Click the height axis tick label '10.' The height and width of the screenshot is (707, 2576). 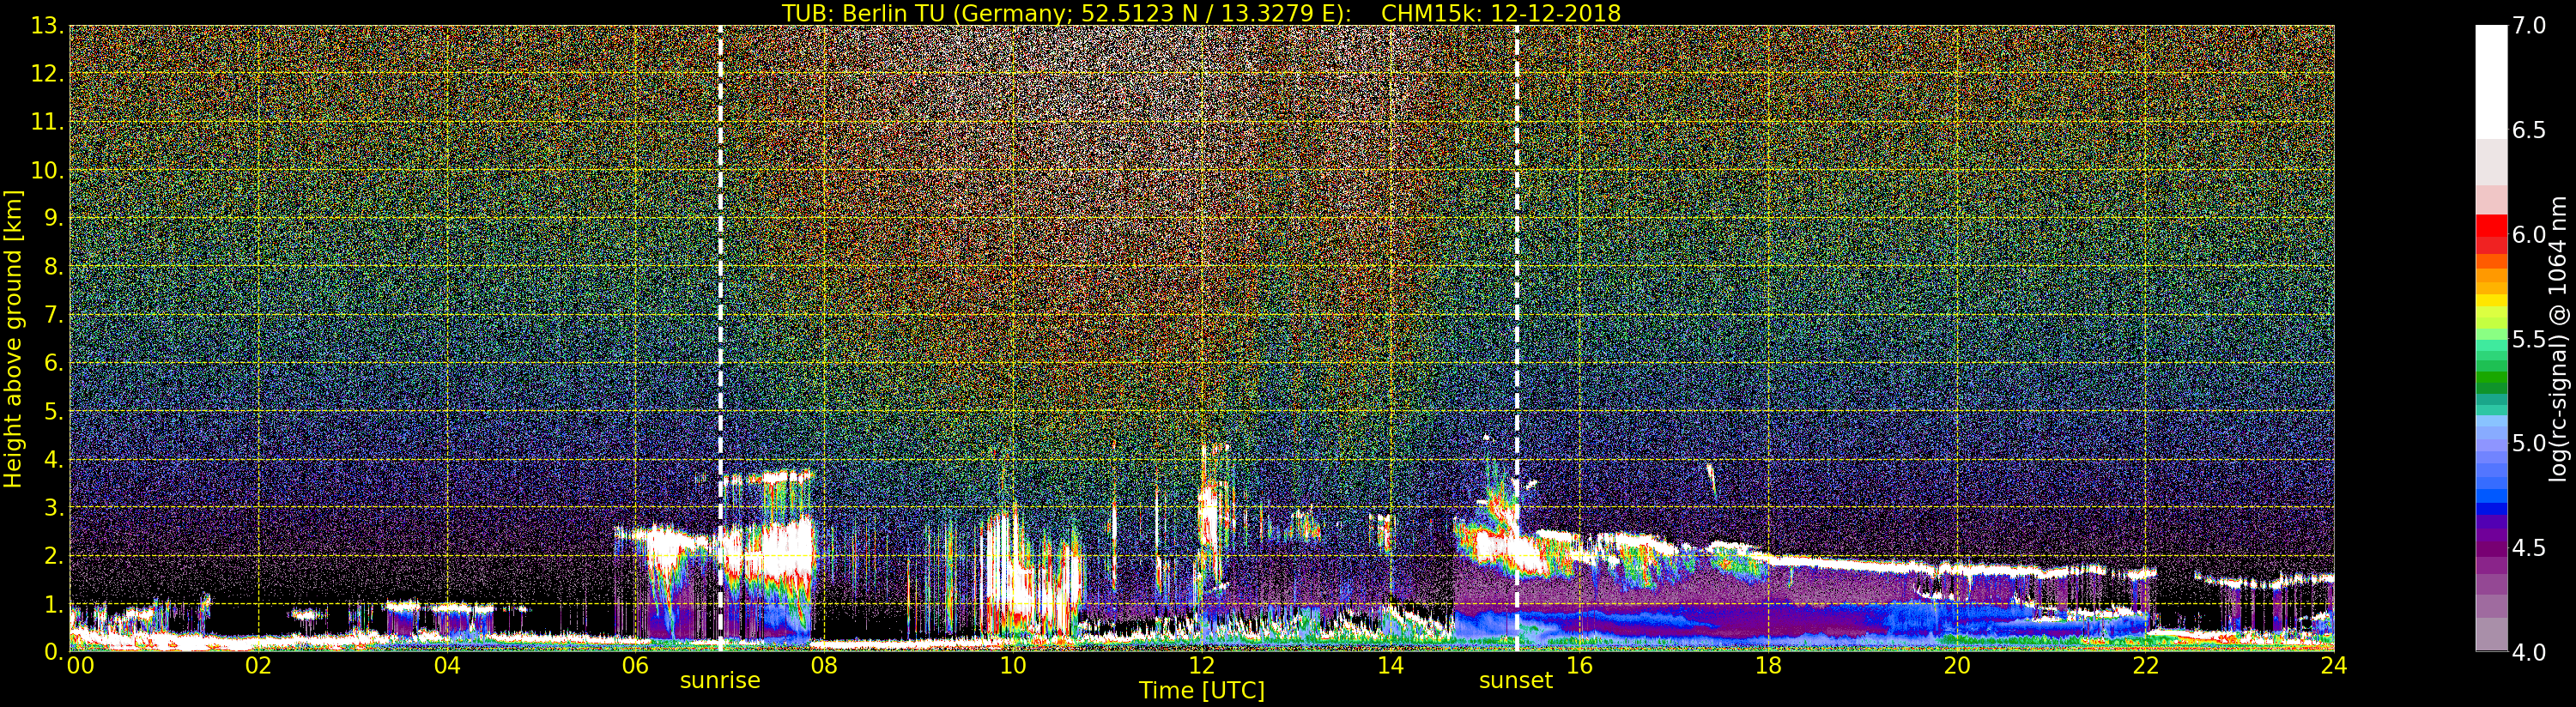pos(48,170)
